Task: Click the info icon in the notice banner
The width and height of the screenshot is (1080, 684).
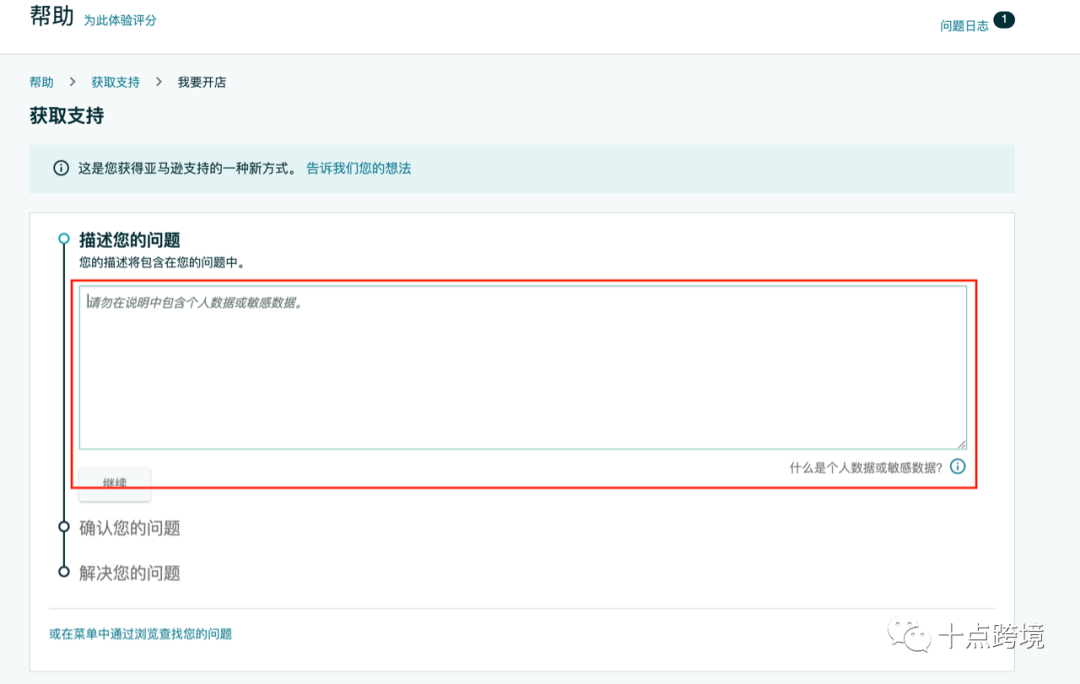Action: 61,168
